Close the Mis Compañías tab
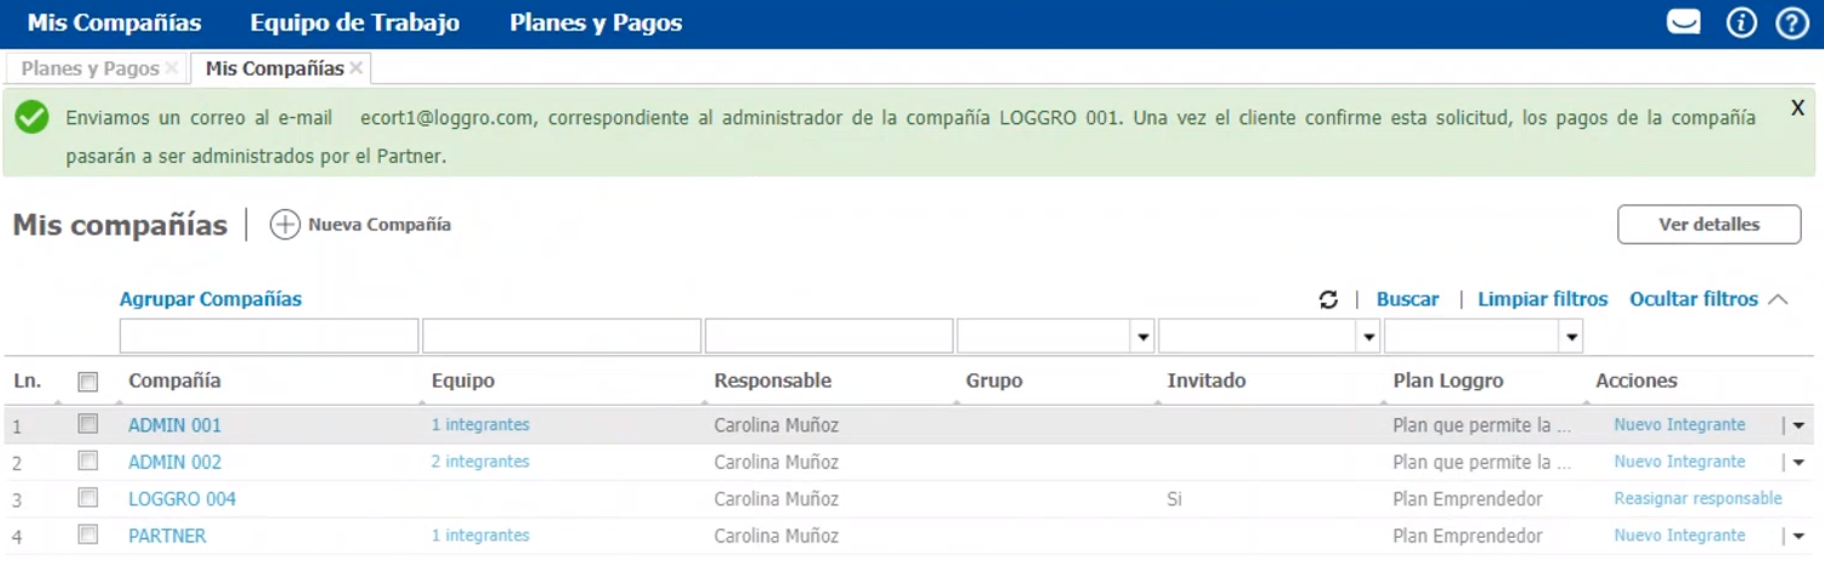 356,68
